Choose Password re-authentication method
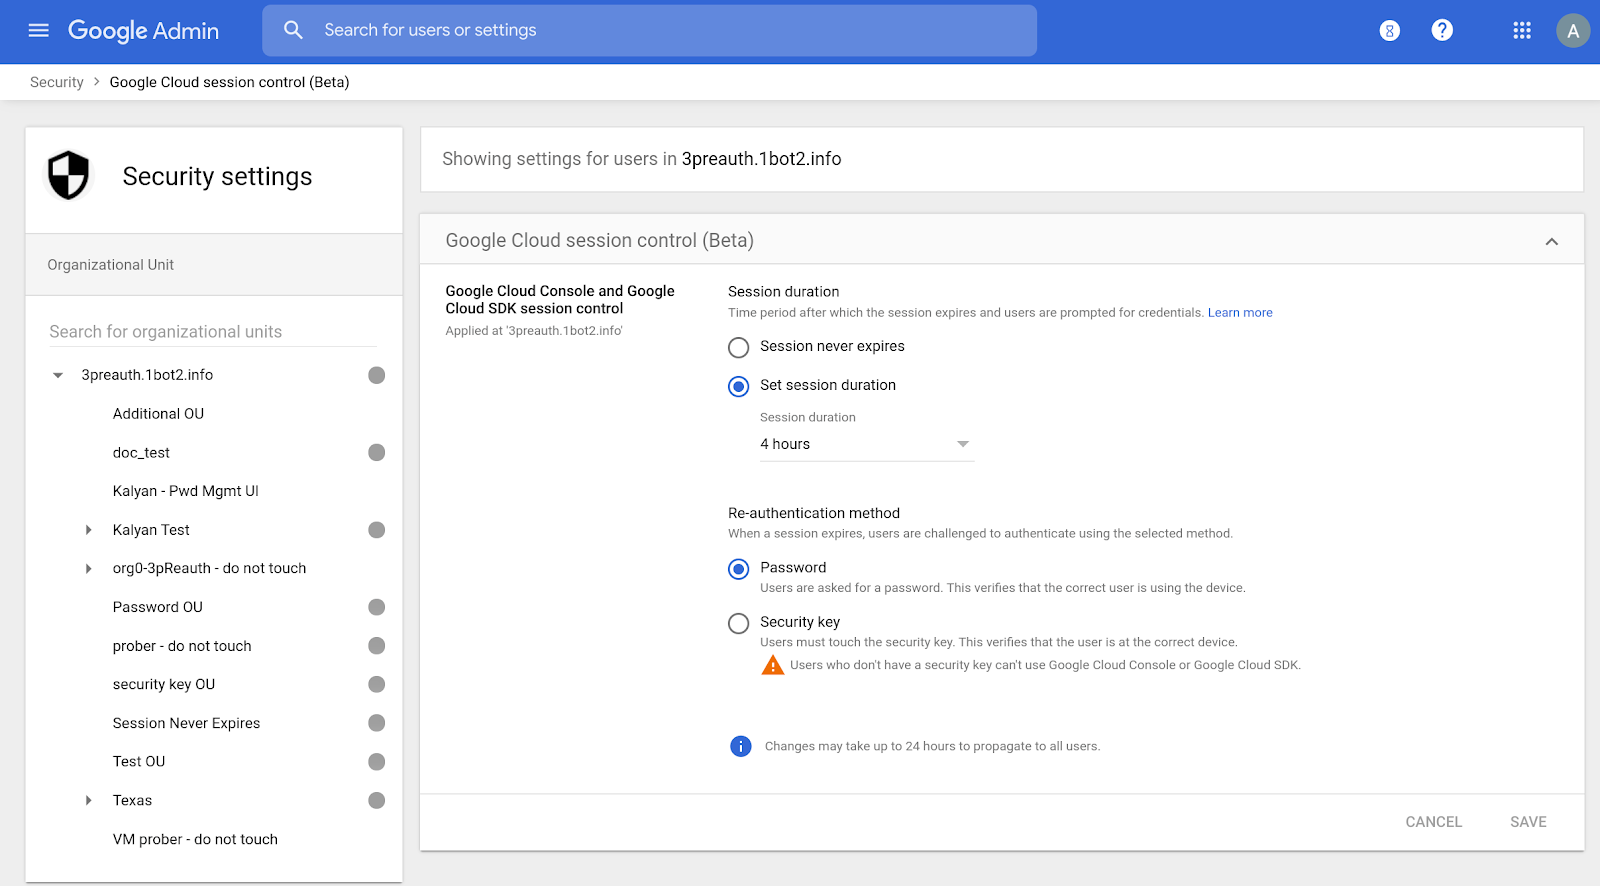This screenshot has height=886, width=1600. click(x=739, y=569)
